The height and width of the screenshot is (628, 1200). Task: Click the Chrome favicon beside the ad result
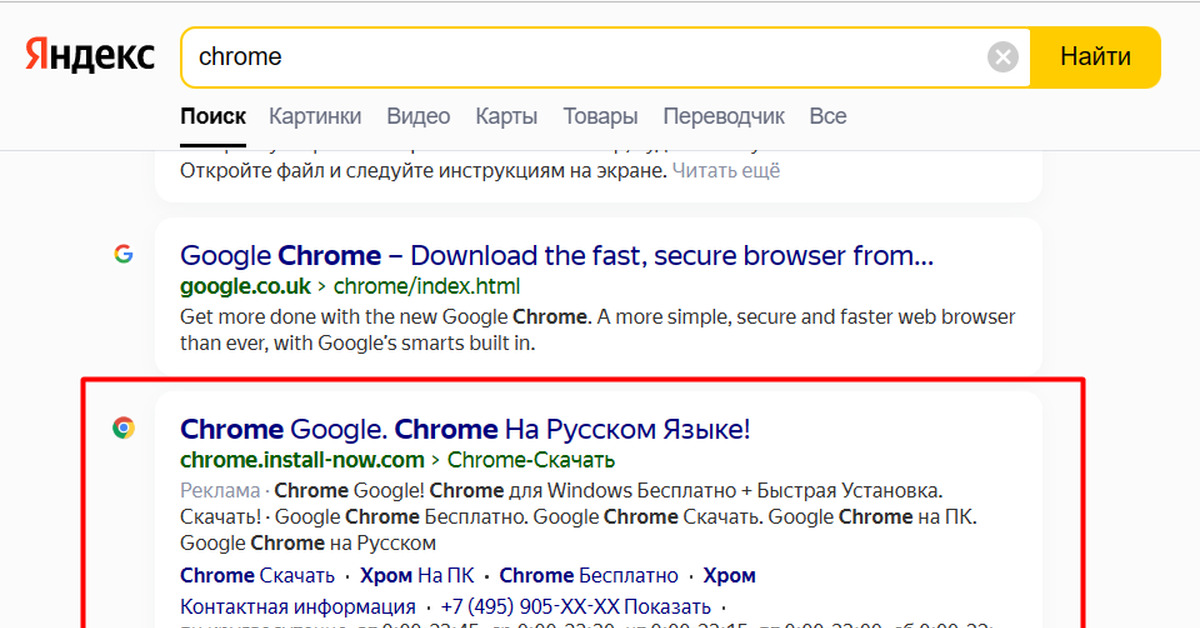pyautogui.click(x=123, y=428)
